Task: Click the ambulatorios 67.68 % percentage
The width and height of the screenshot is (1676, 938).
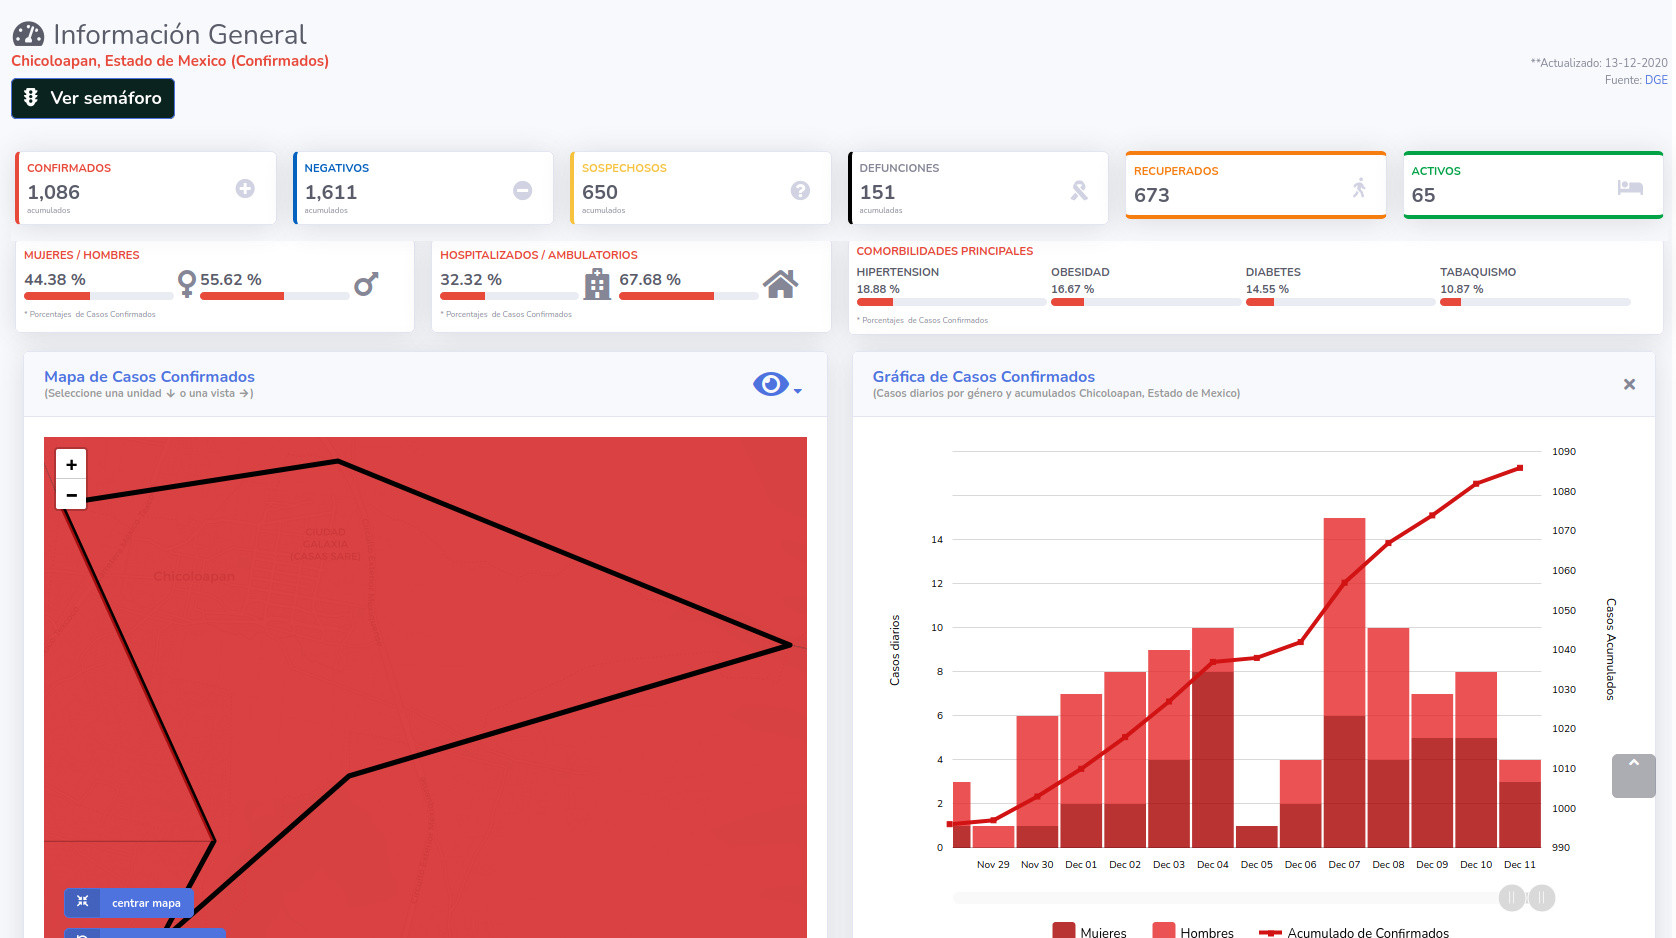Action: [650, 280]
